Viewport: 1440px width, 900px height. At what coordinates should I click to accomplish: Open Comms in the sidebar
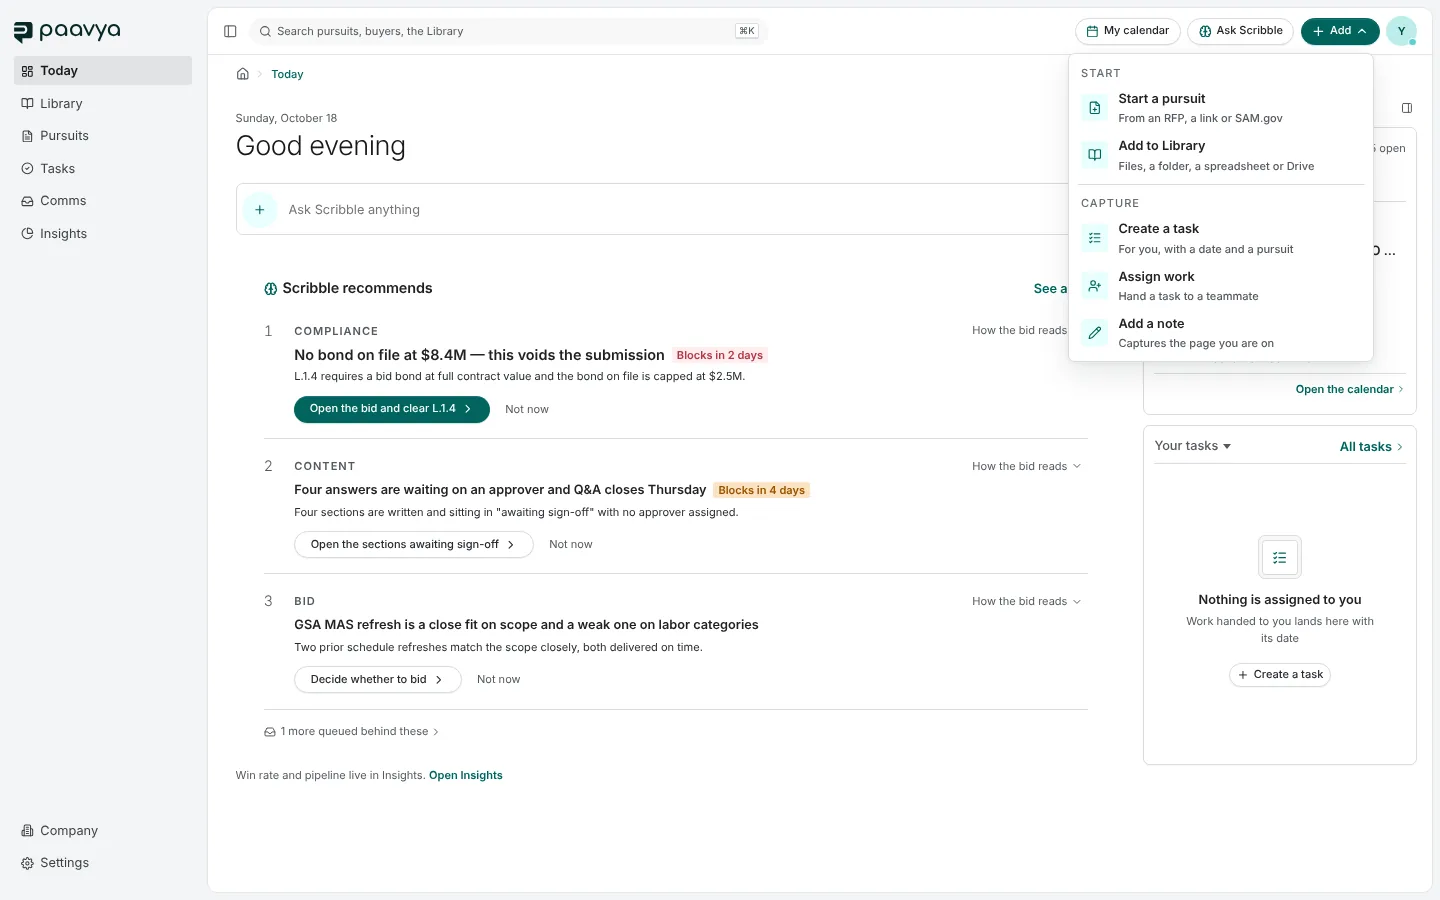103,201
